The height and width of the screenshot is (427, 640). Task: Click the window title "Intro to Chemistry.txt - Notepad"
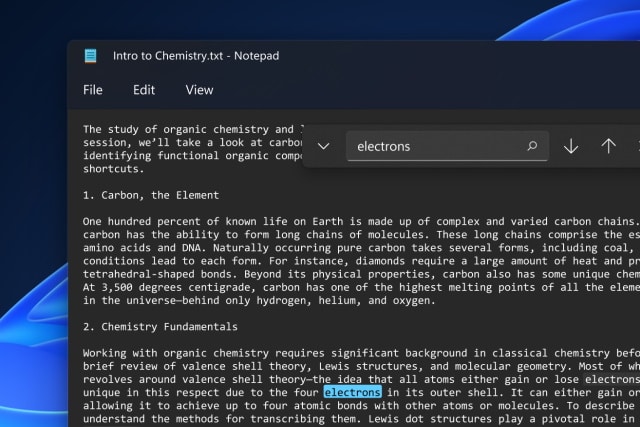195,56
